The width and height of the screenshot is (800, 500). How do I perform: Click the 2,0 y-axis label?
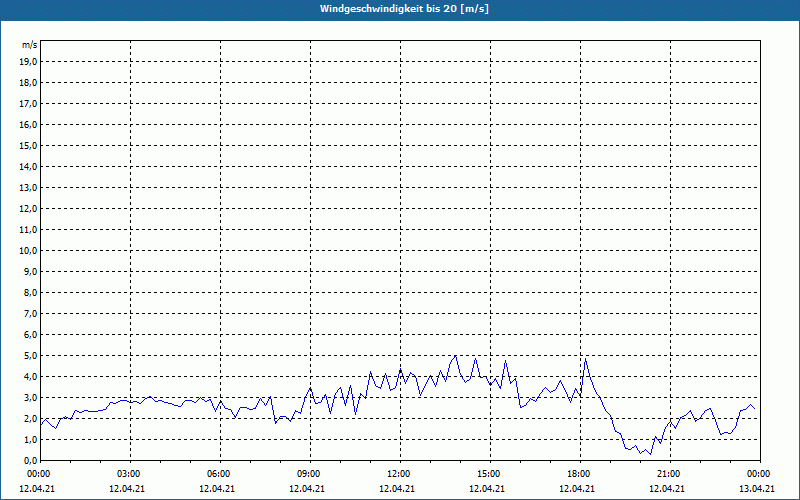point(31,418)
